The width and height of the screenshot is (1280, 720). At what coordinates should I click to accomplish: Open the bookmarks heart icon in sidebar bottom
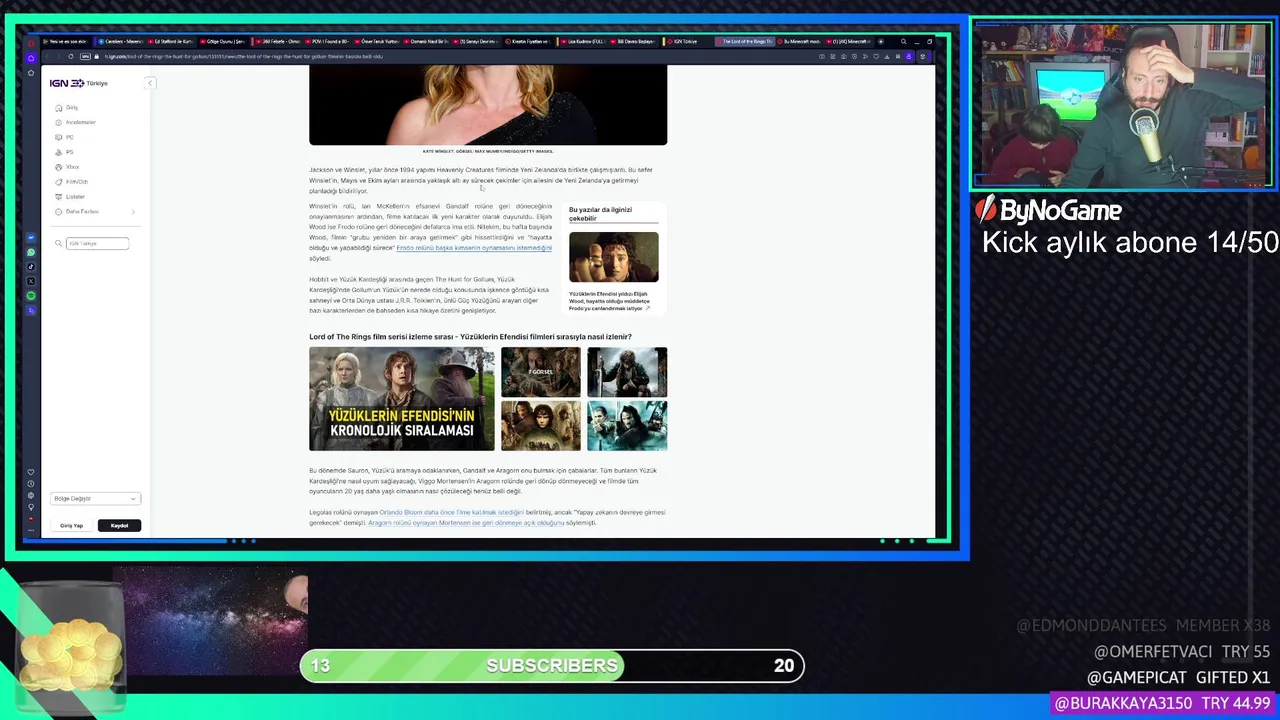pyautogui.click(x=31, y=472)
